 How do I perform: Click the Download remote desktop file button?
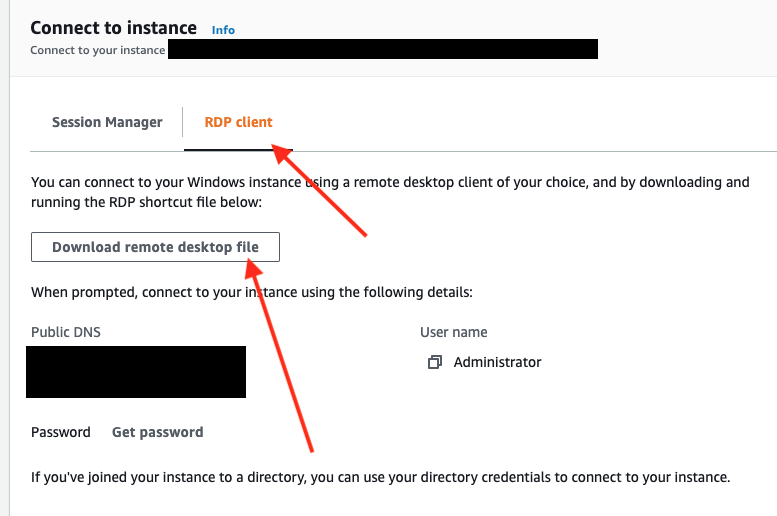click(x=155, y=247)
